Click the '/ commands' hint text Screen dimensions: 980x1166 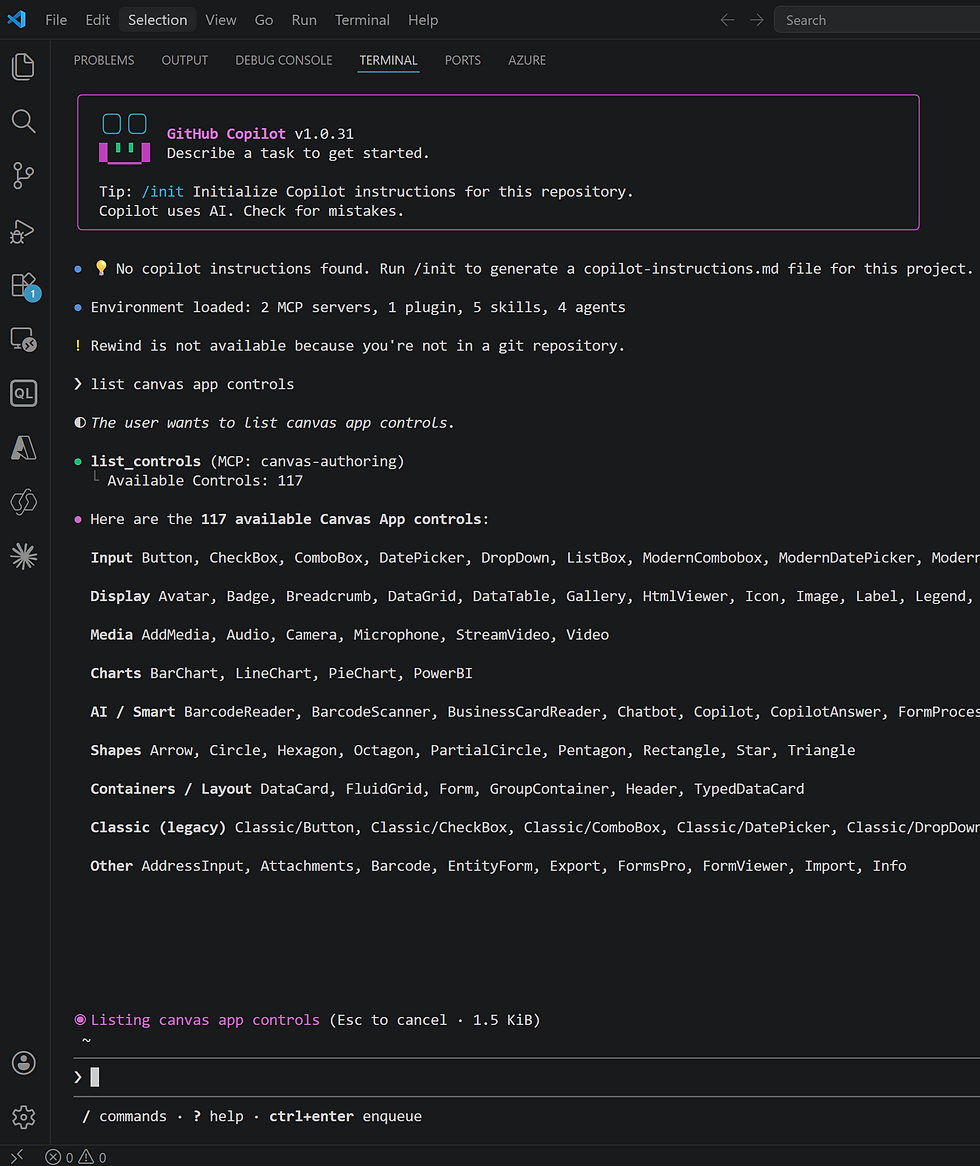pyautogui.click(x=124, y=1117)
